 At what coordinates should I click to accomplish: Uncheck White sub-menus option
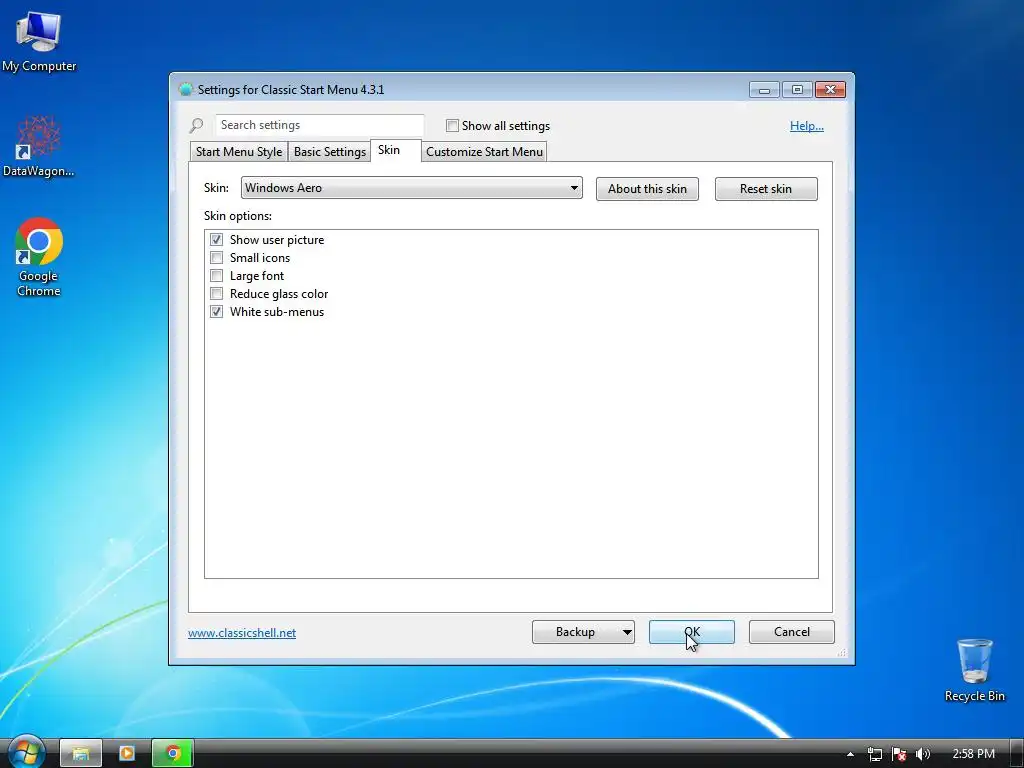pyautogui.click(x=217, y=312)
